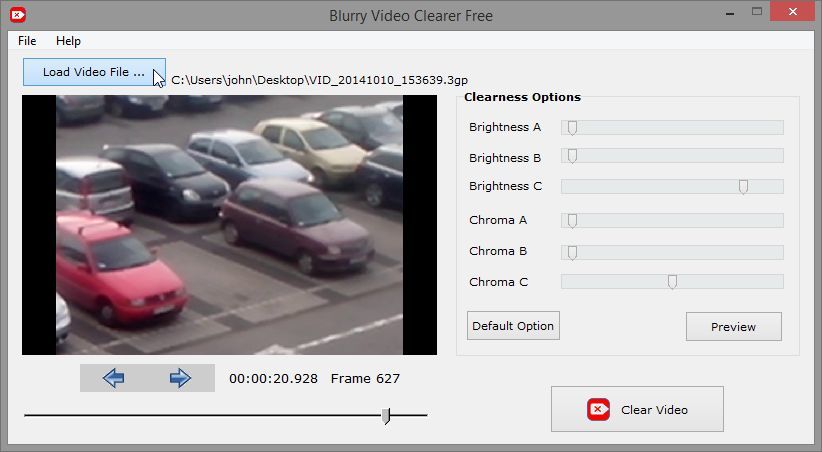This screenshot has width=822, height=452.
Task: Click the app icon in title bar
Action: 18,15
